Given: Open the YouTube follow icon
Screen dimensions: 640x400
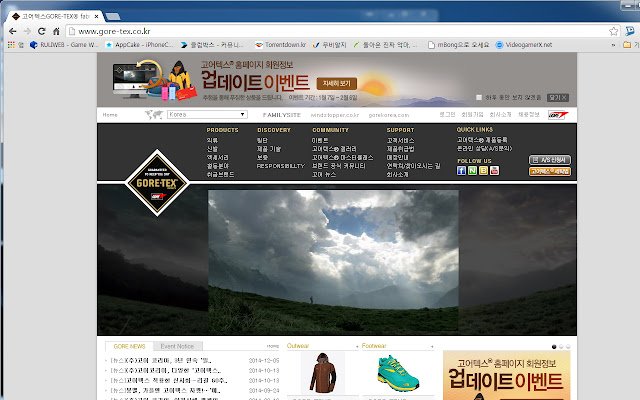Looking at the screenshot, I should tap(494, 171).
